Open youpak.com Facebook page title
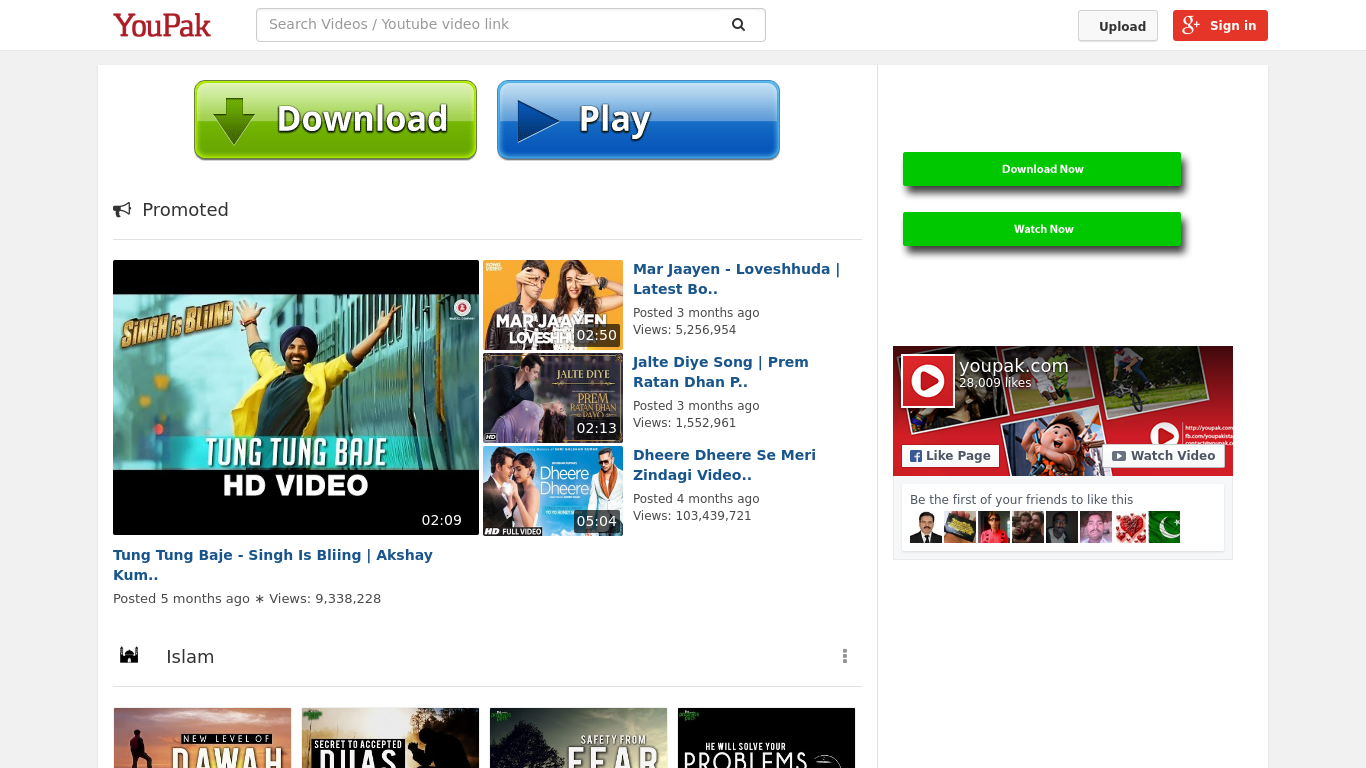The width and height of the screenshot is (1366, 768). click(1014, 366)
